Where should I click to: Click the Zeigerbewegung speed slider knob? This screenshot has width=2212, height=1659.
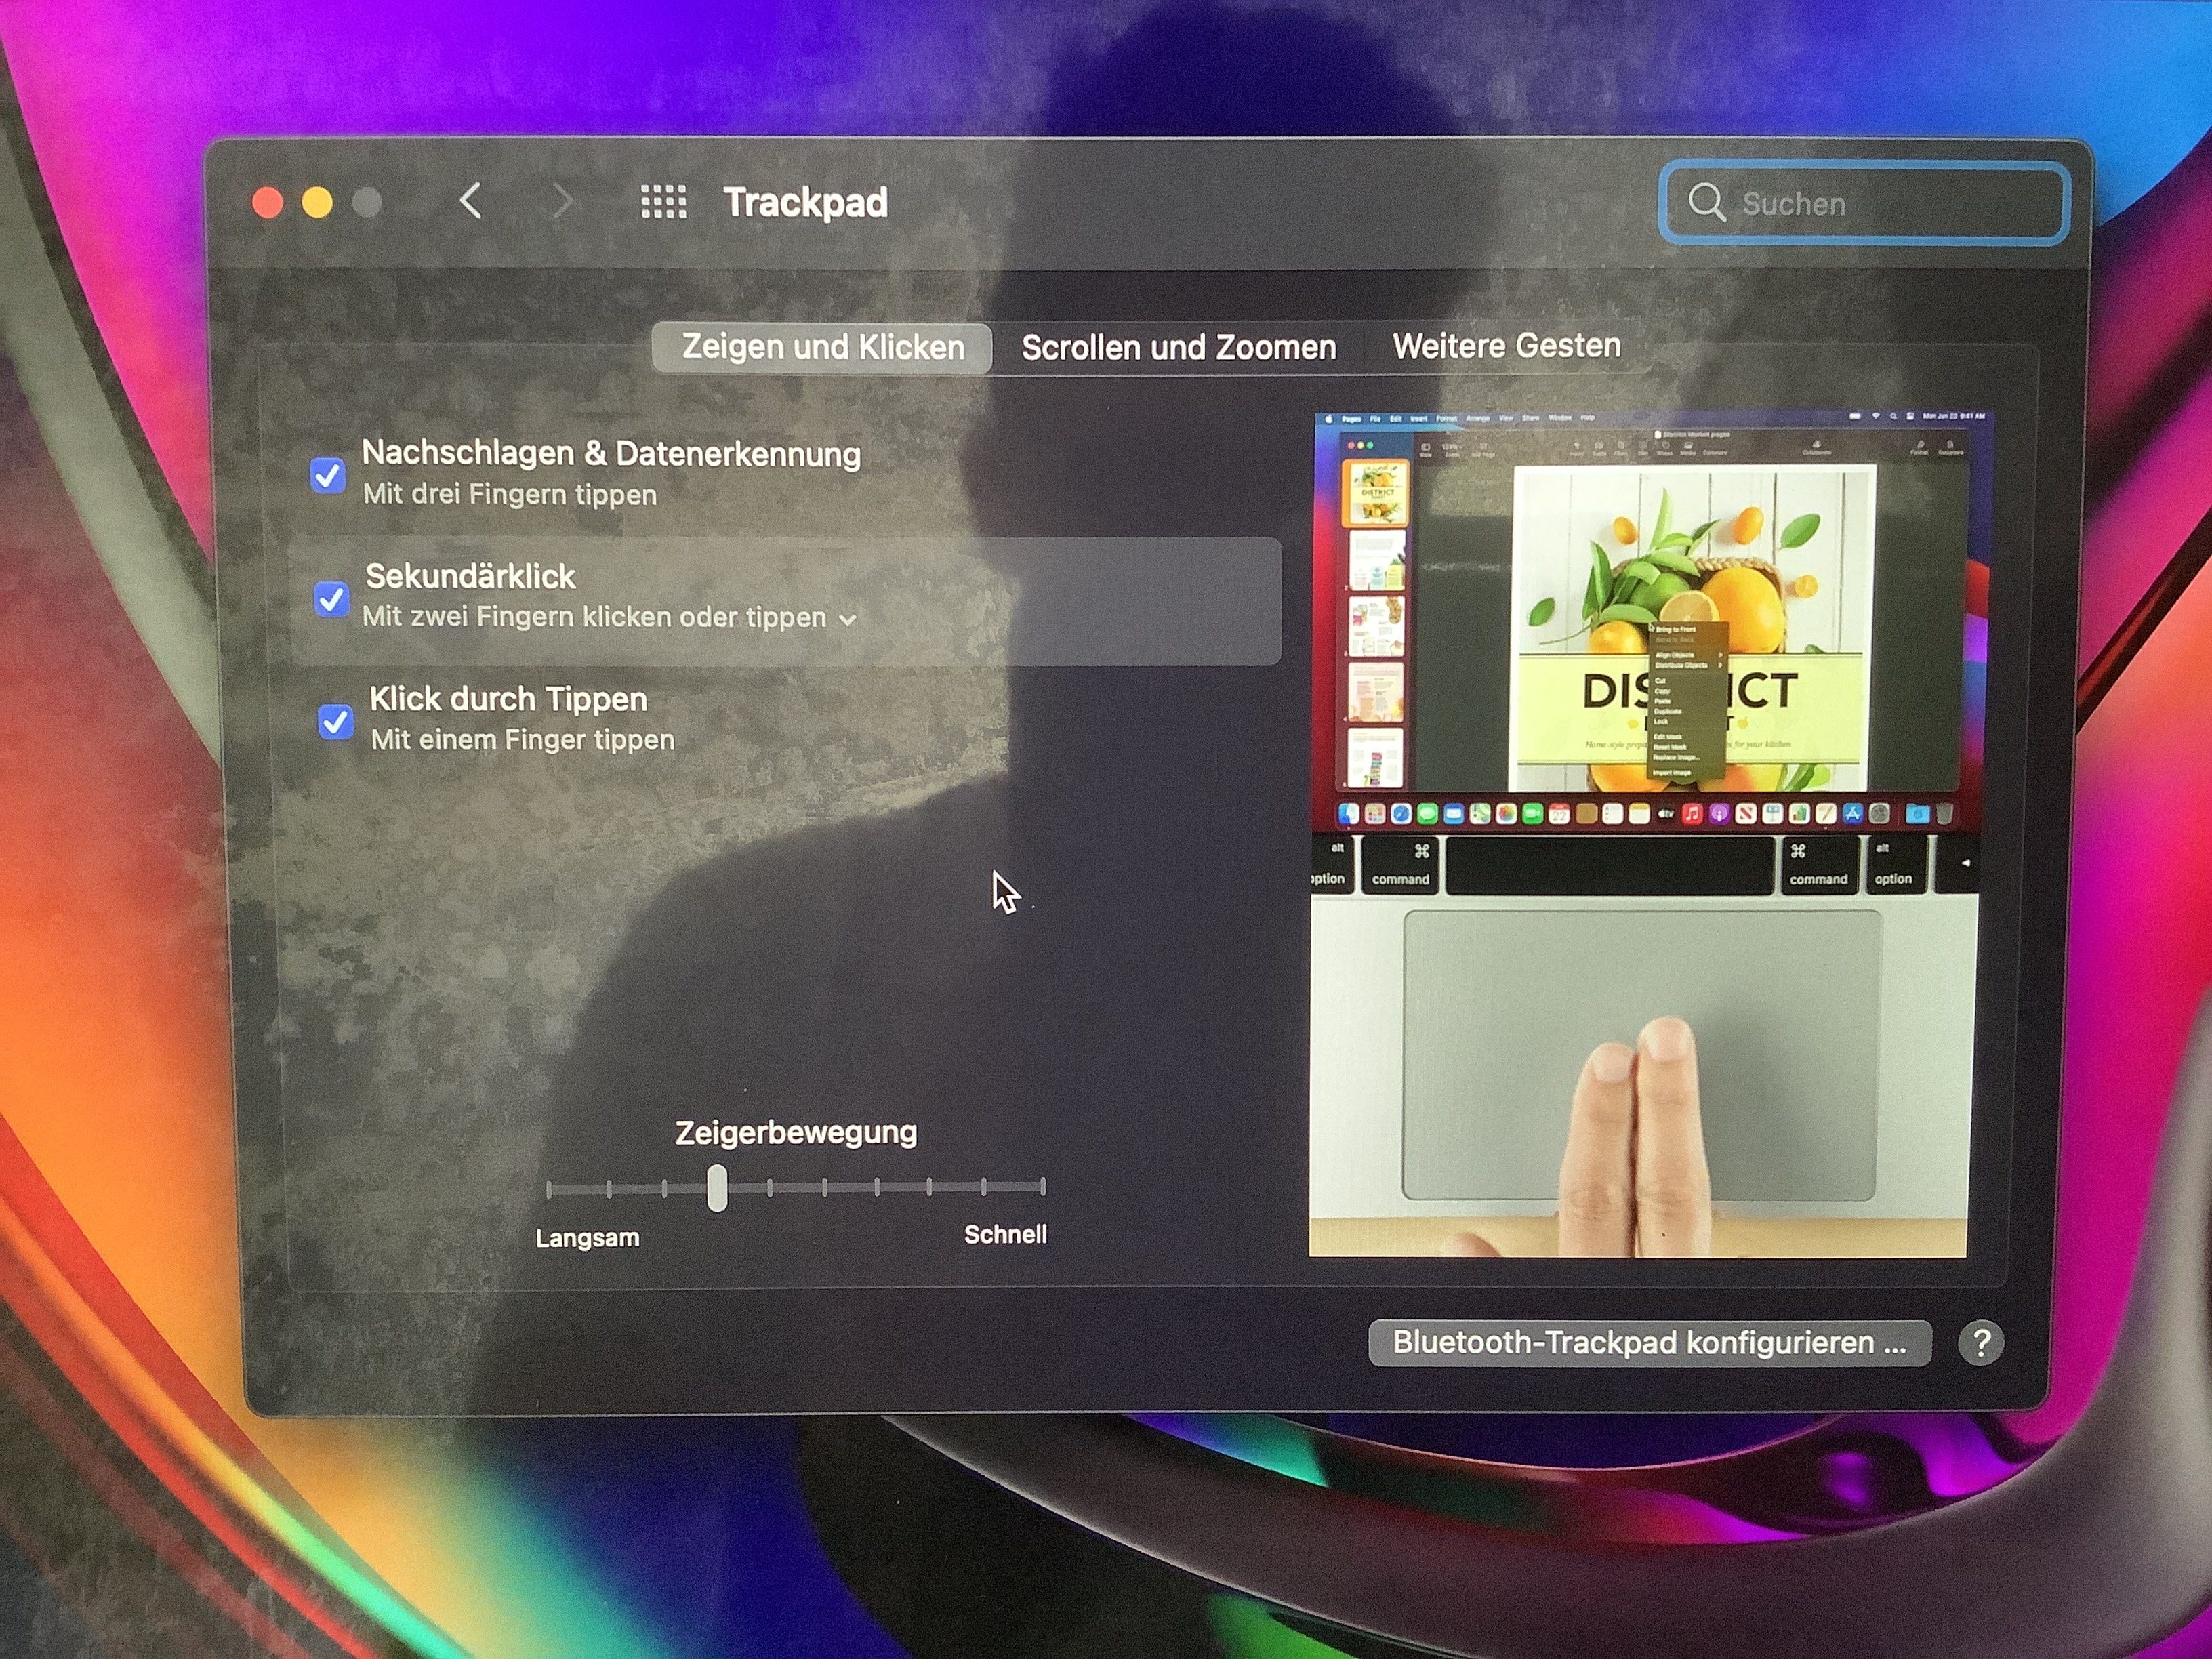717,1188
